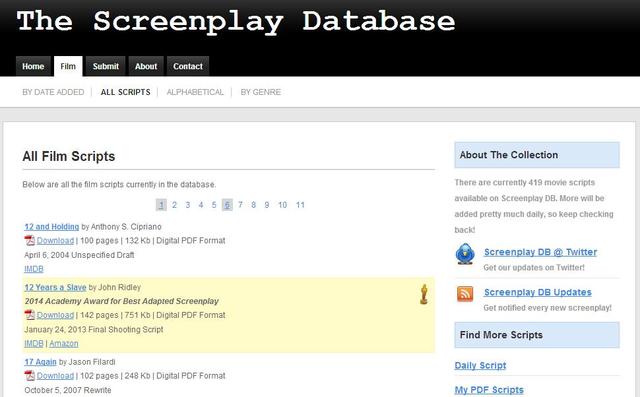Download the 12 and Holding script
640x397 pixels.
click(x=56, y=241)
